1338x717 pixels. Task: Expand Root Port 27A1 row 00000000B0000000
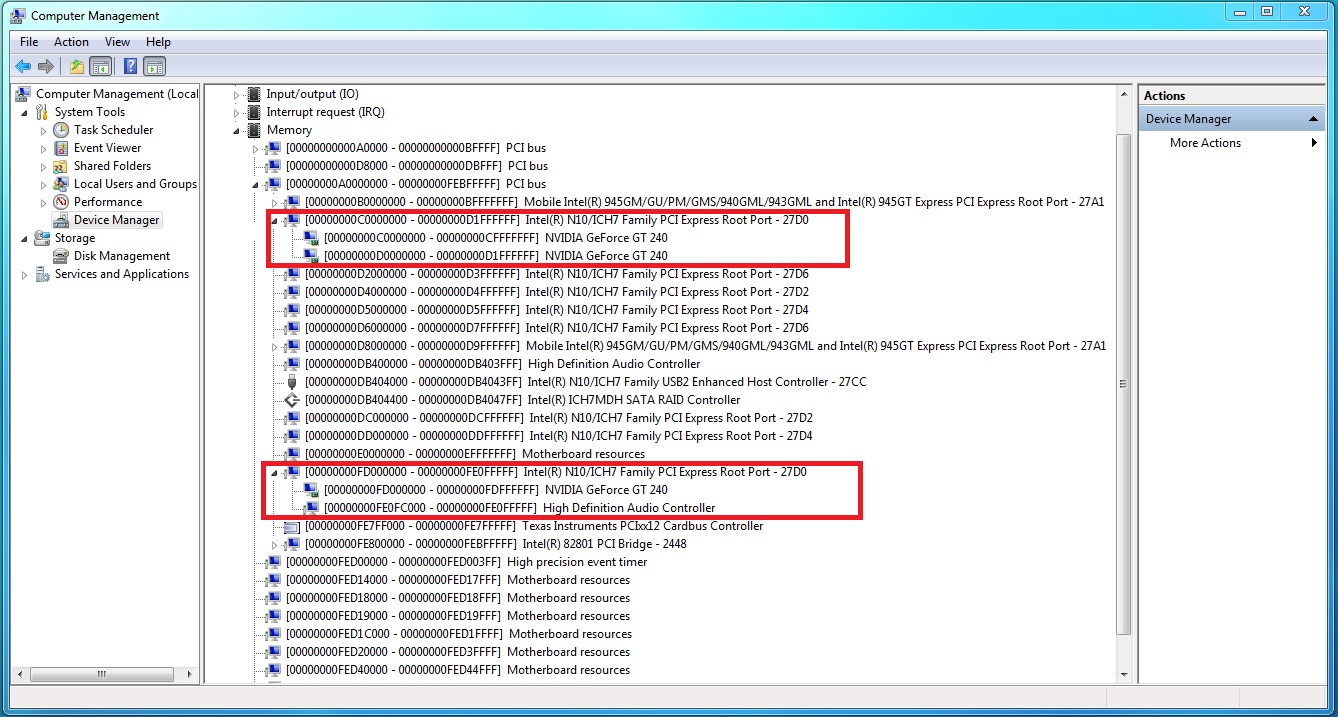275,202
